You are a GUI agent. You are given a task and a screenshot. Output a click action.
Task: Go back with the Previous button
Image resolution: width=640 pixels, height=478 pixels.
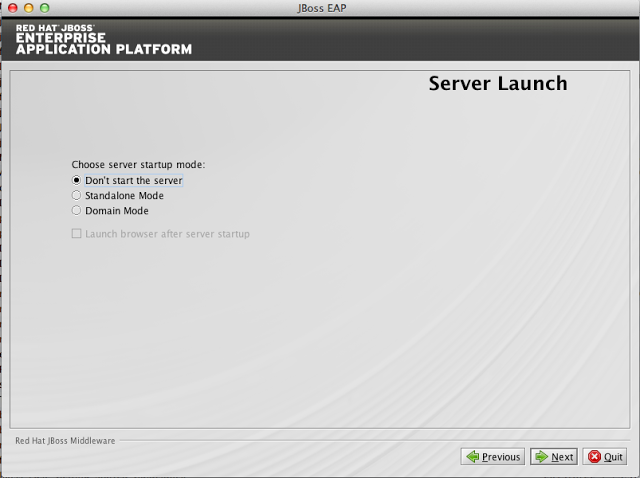pos(493,456)
